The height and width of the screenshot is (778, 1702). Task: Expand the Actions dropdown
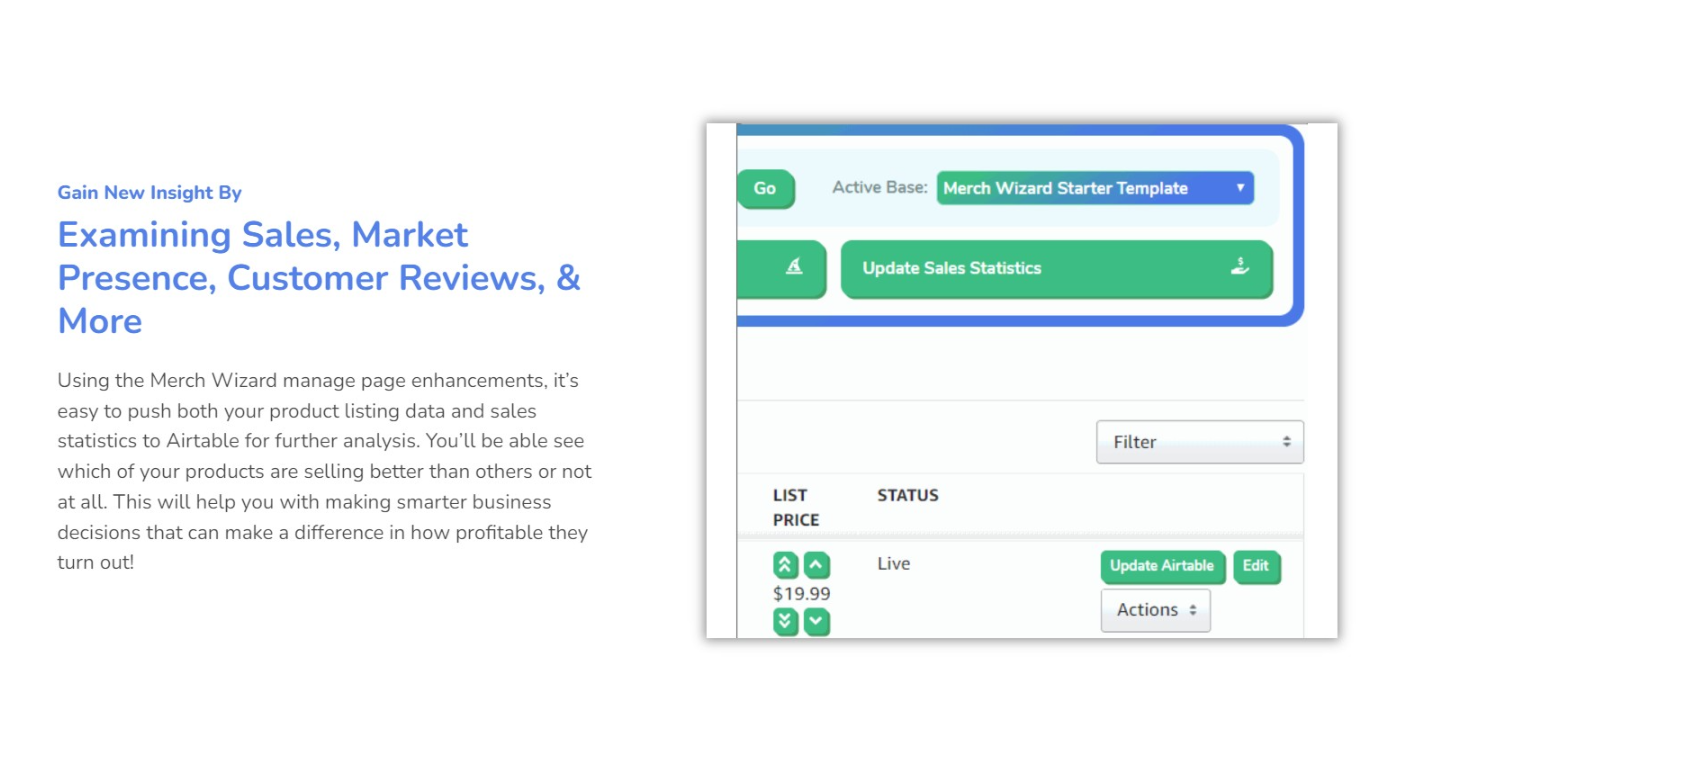1156,610
